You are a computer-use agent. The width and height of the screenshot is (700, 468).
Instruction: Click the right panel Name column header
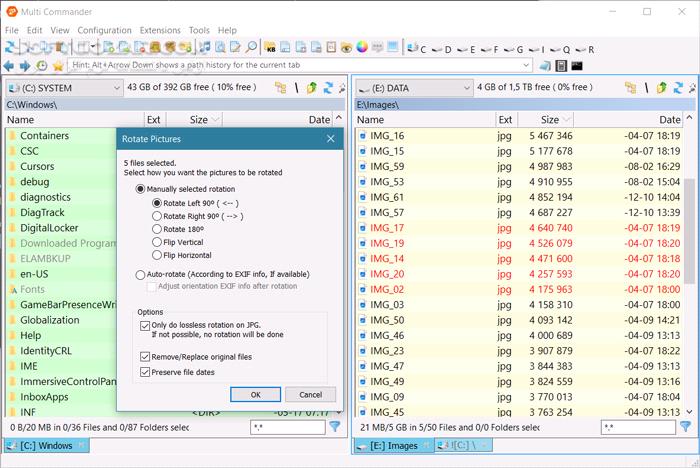[x=425, y=120]
